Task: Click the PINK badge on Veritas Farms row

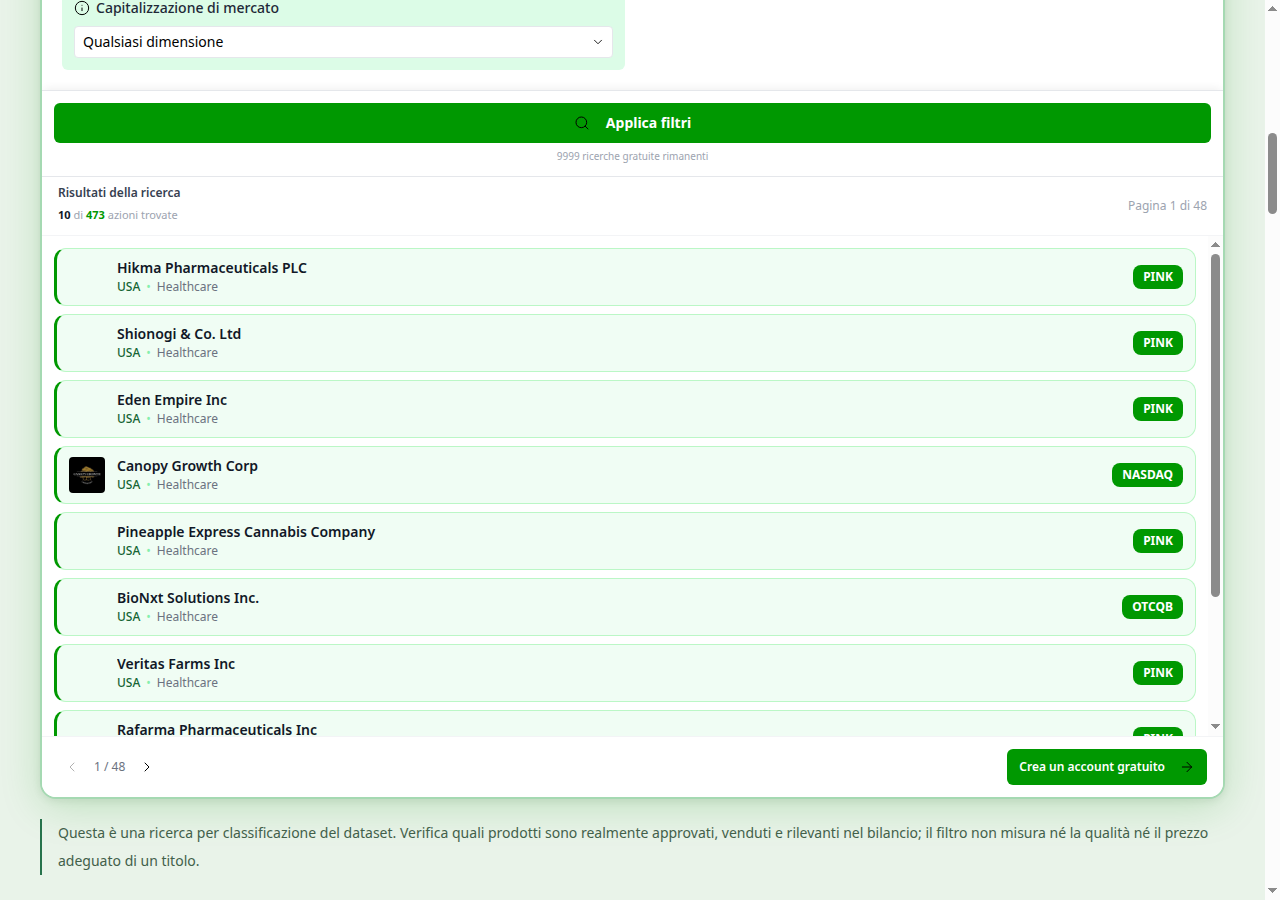Action: tap(1158, 673)
